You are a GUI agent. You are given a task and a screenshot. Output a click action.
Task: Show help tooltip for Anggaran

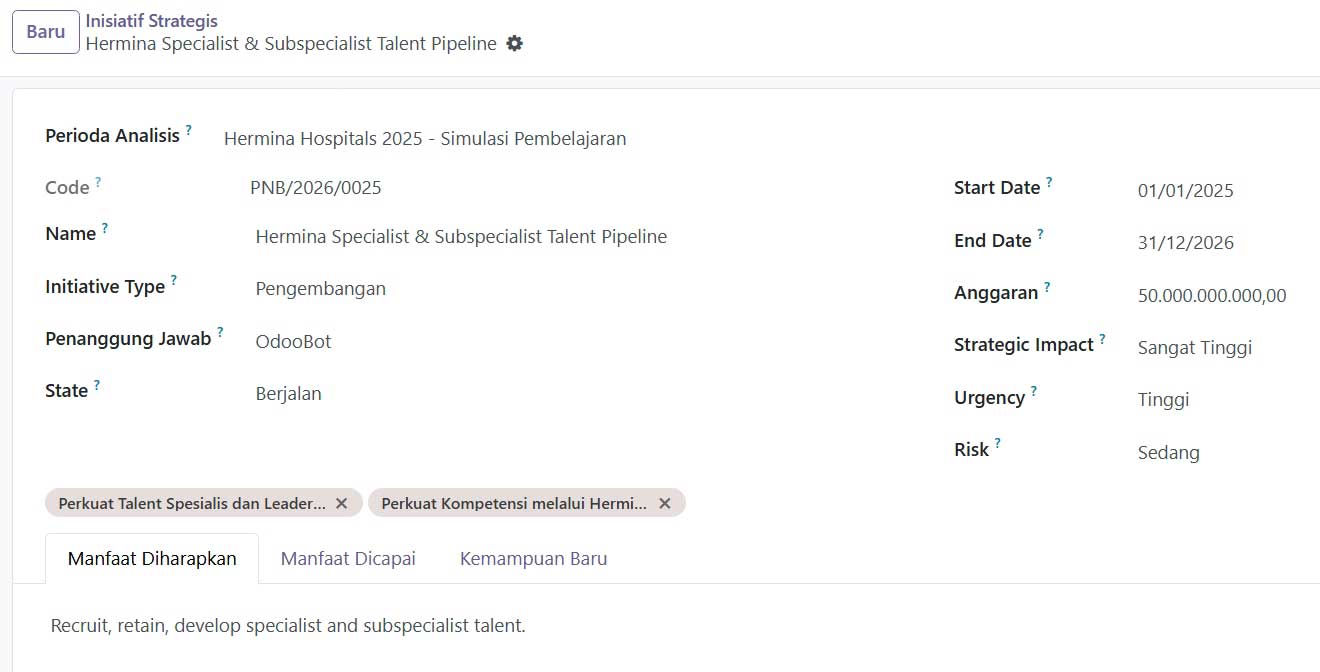[x=1047, y=287]
